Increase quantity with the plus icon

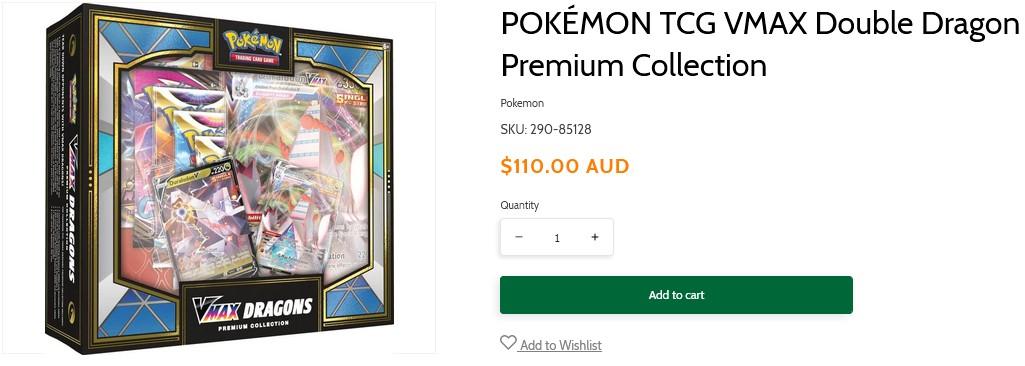594,237
